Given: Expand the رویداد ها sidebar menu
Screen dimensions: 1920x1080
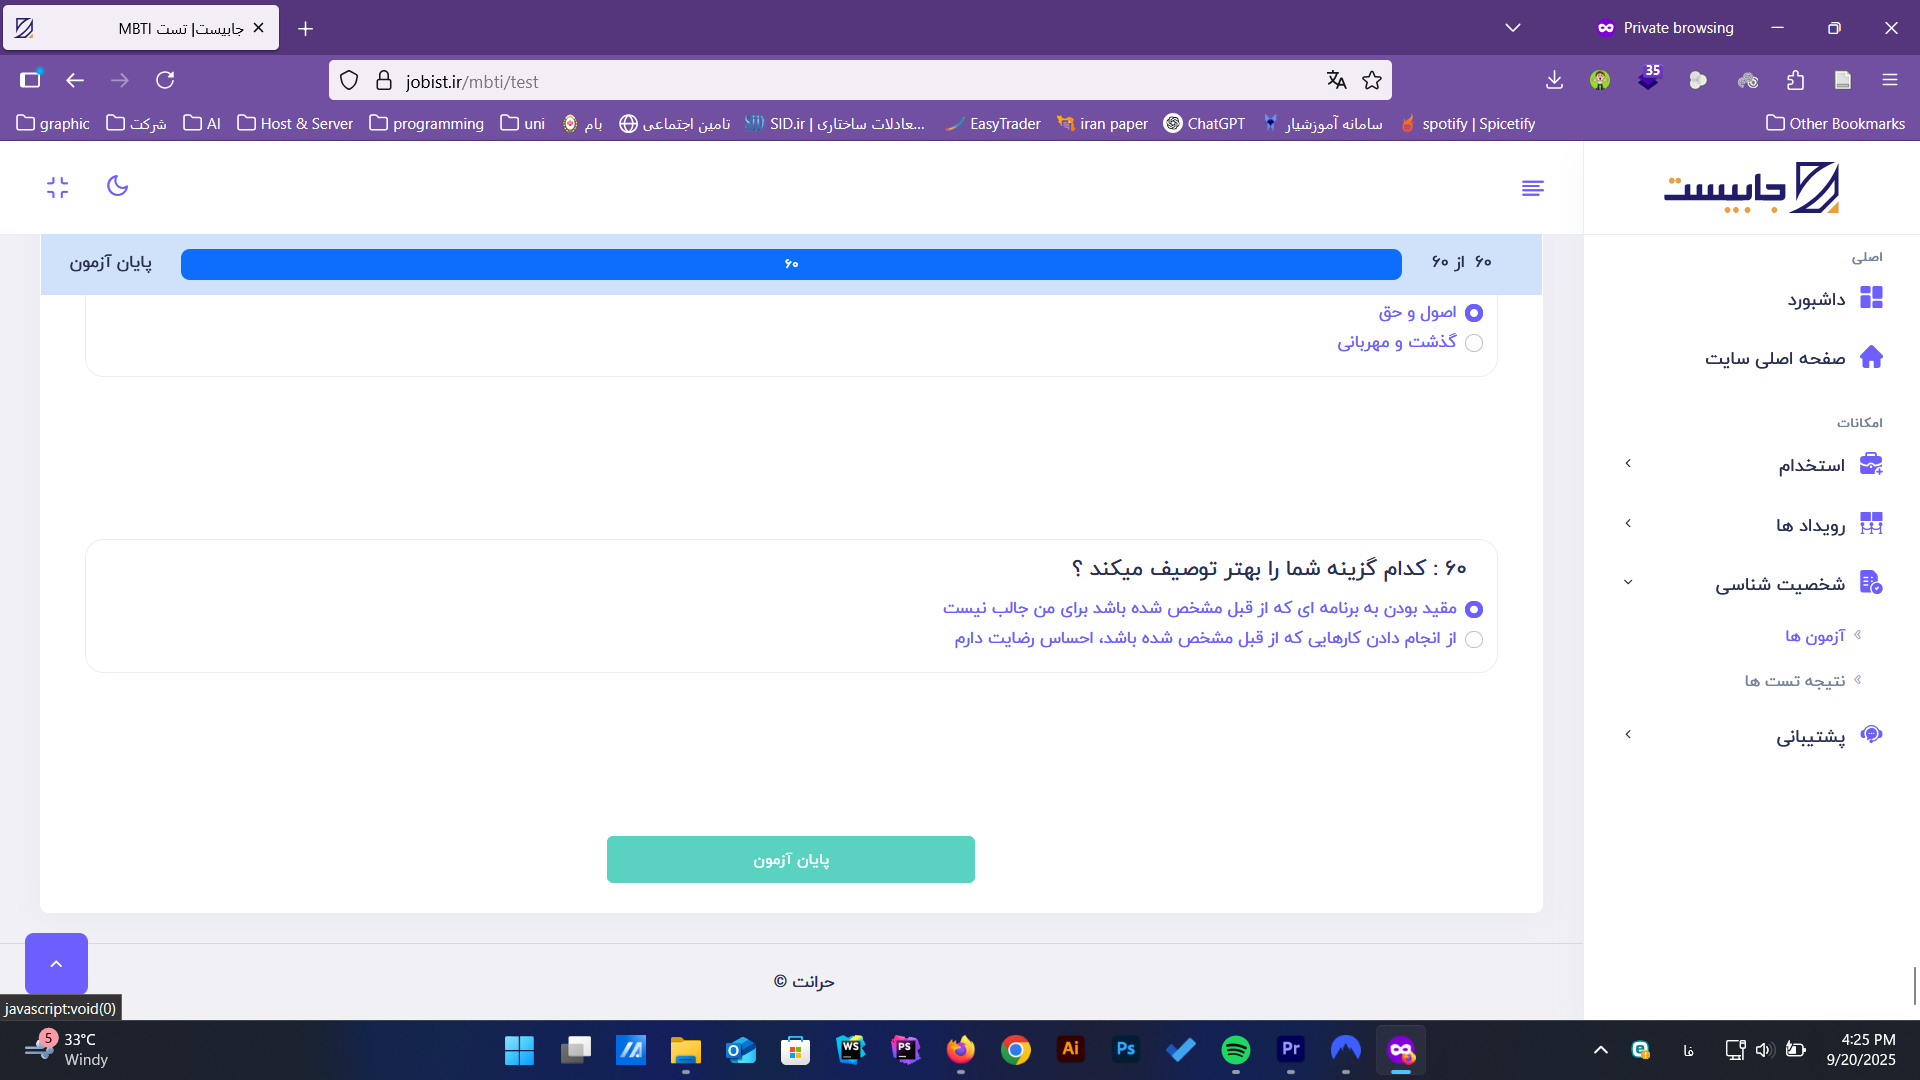Looking at the screenshot, I should [x=1810, y=525].
